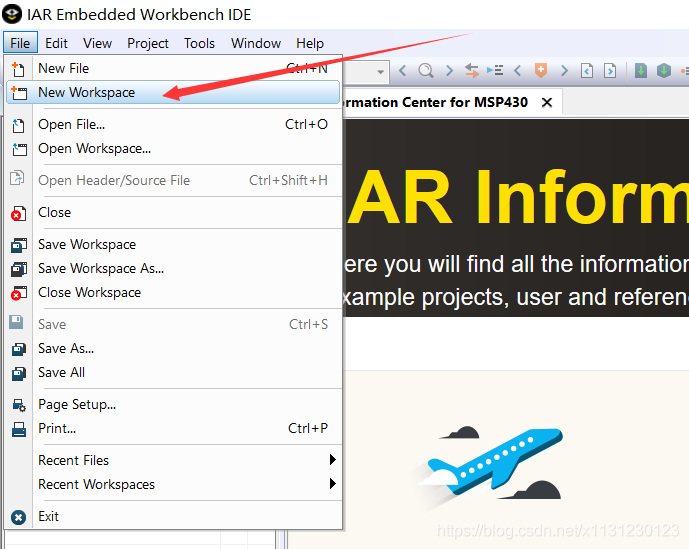Image resolution: width=689 pixels, height=549 pixels.
Task: Click the Open Workspace icon
Action: (x=19, y=149)
